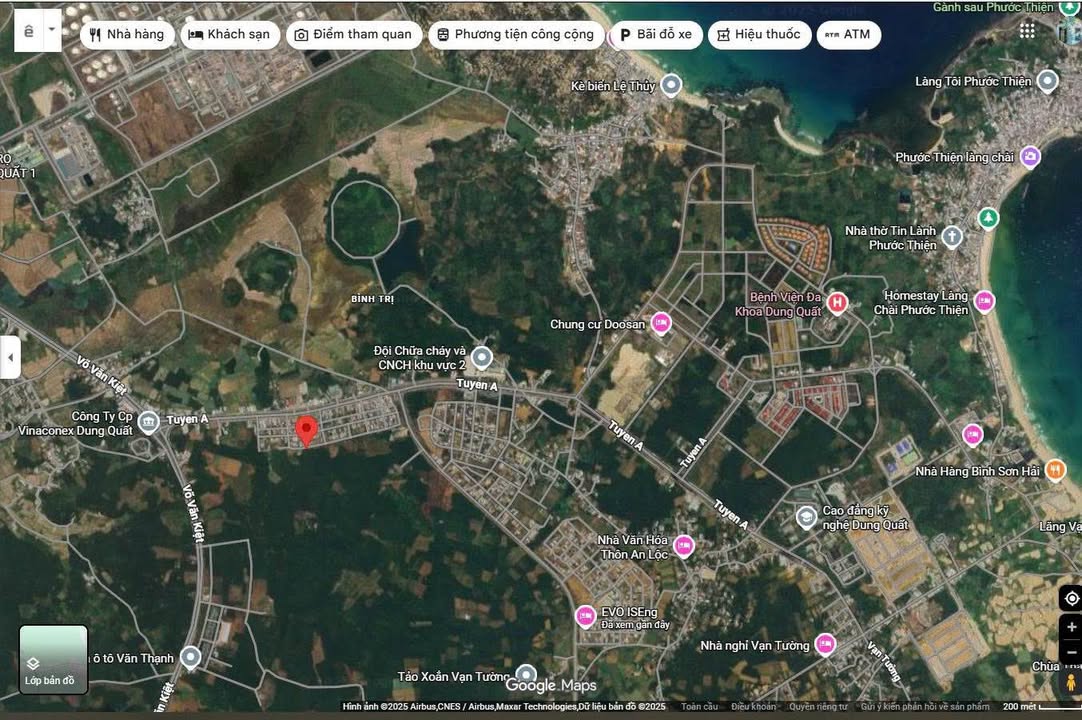This screenshot has height=720, width=1082.
Task: Click Bệnh Viện Đa Khoa Dung Quất hospital marker
Action: (837, 302)
